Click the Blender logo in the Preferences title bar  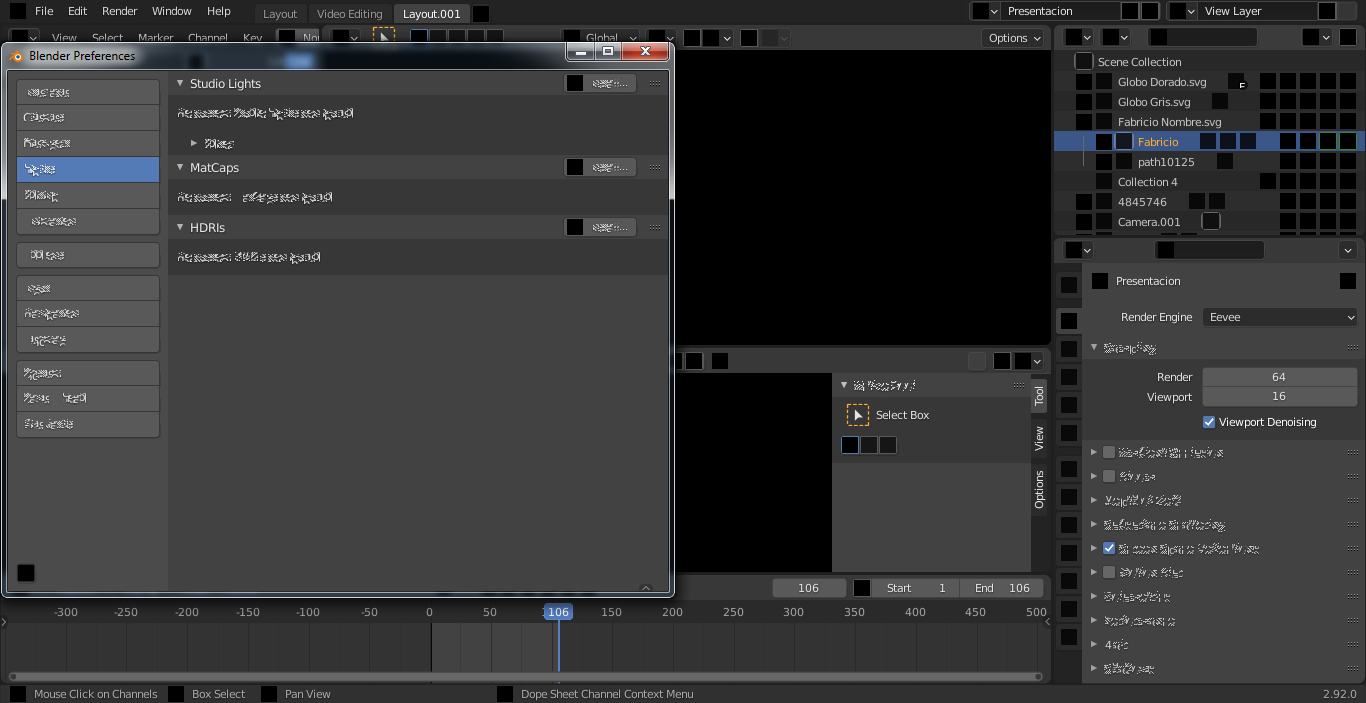[16, 56]
